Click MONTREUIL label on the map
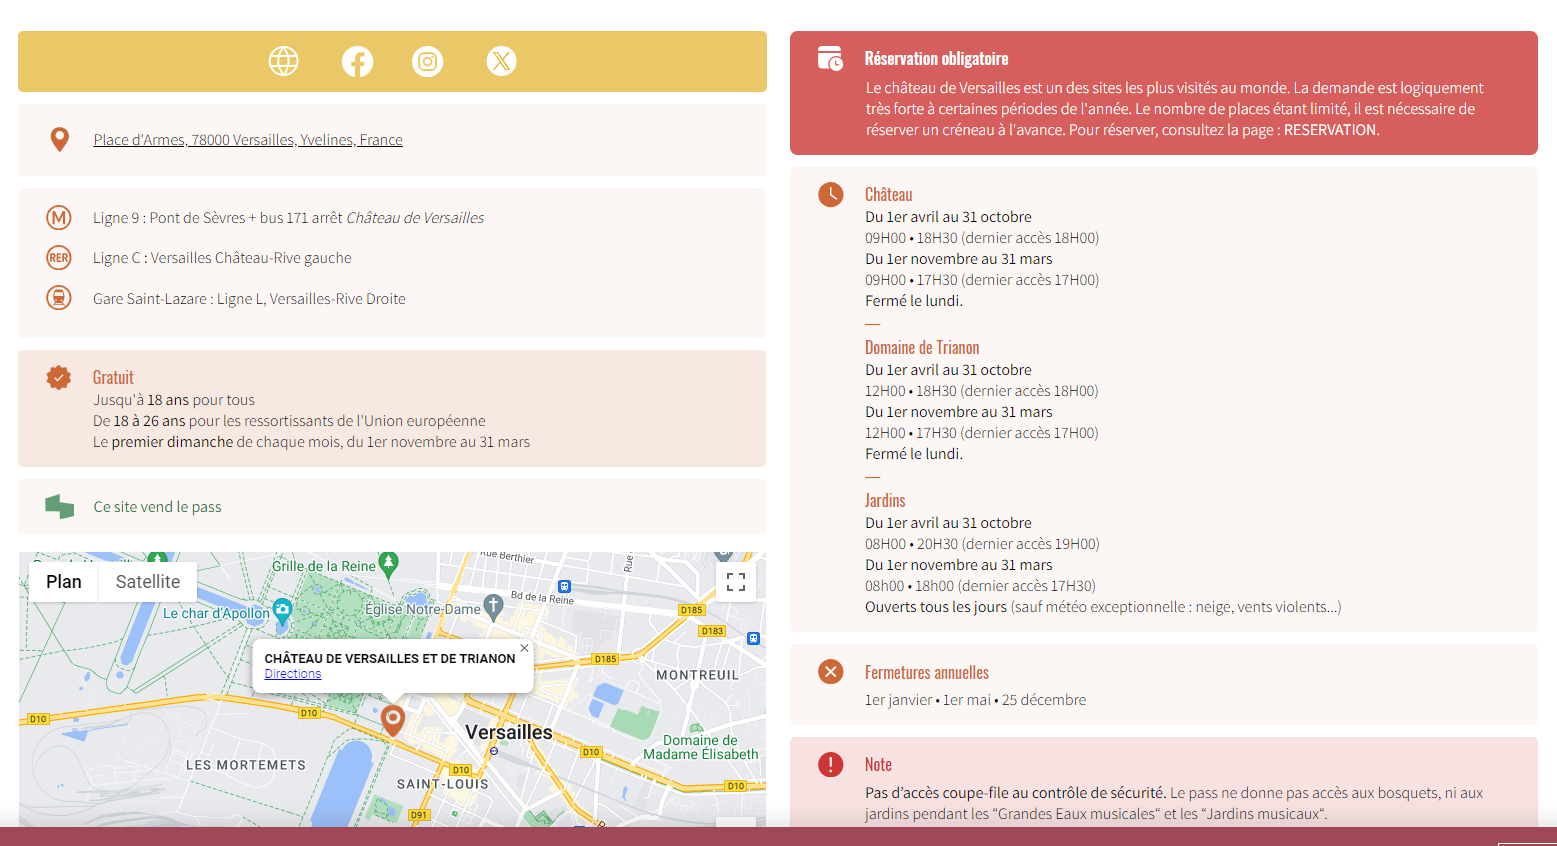This screenshot has width=1557, height=846. coord(698,675)
